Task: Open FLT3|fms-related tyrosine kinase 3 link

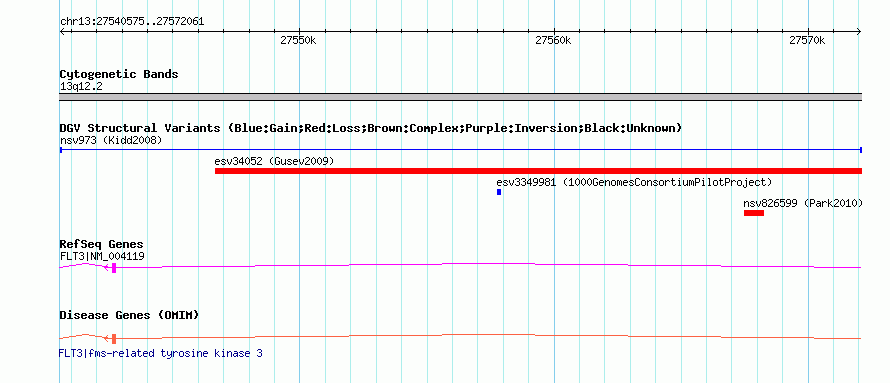Action: tap(161, 353)
